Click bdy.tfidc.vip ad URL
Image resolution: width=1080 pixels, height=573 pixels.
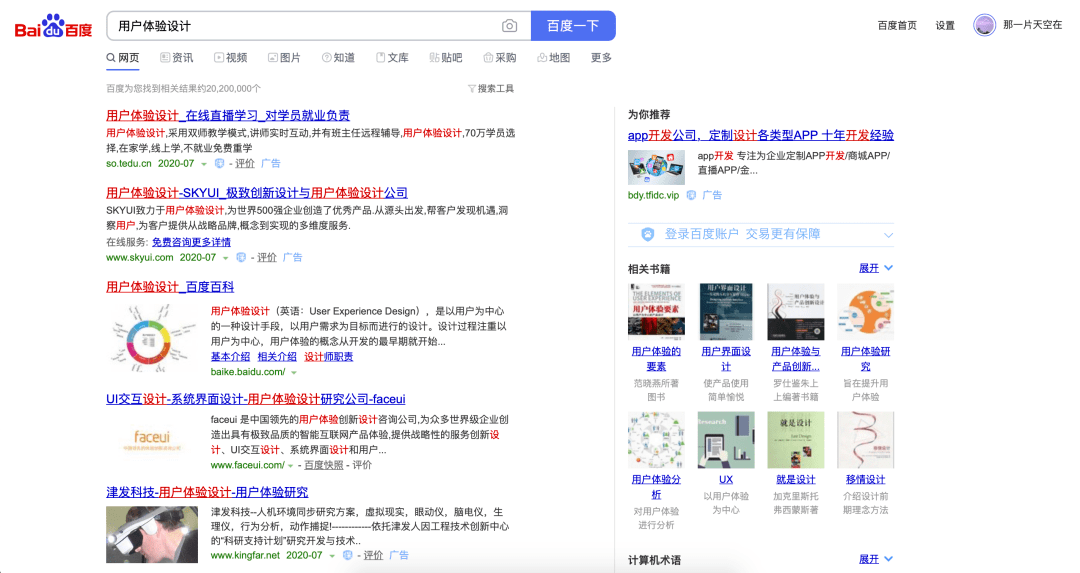653,196
